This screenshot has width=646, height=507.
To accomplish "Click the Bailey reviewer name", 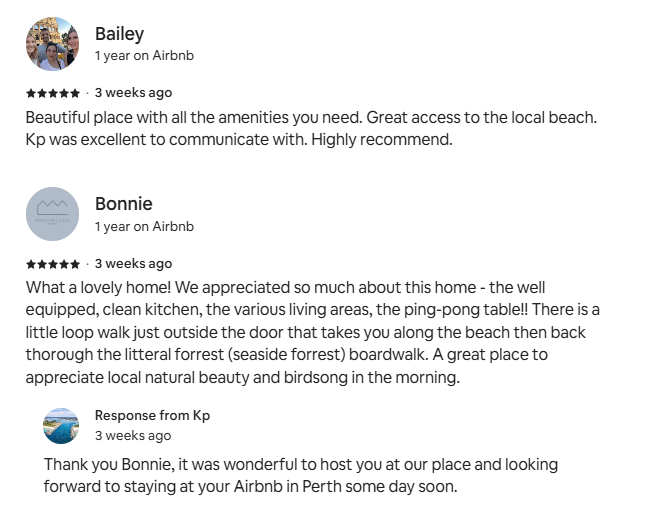I will (119, 34).
